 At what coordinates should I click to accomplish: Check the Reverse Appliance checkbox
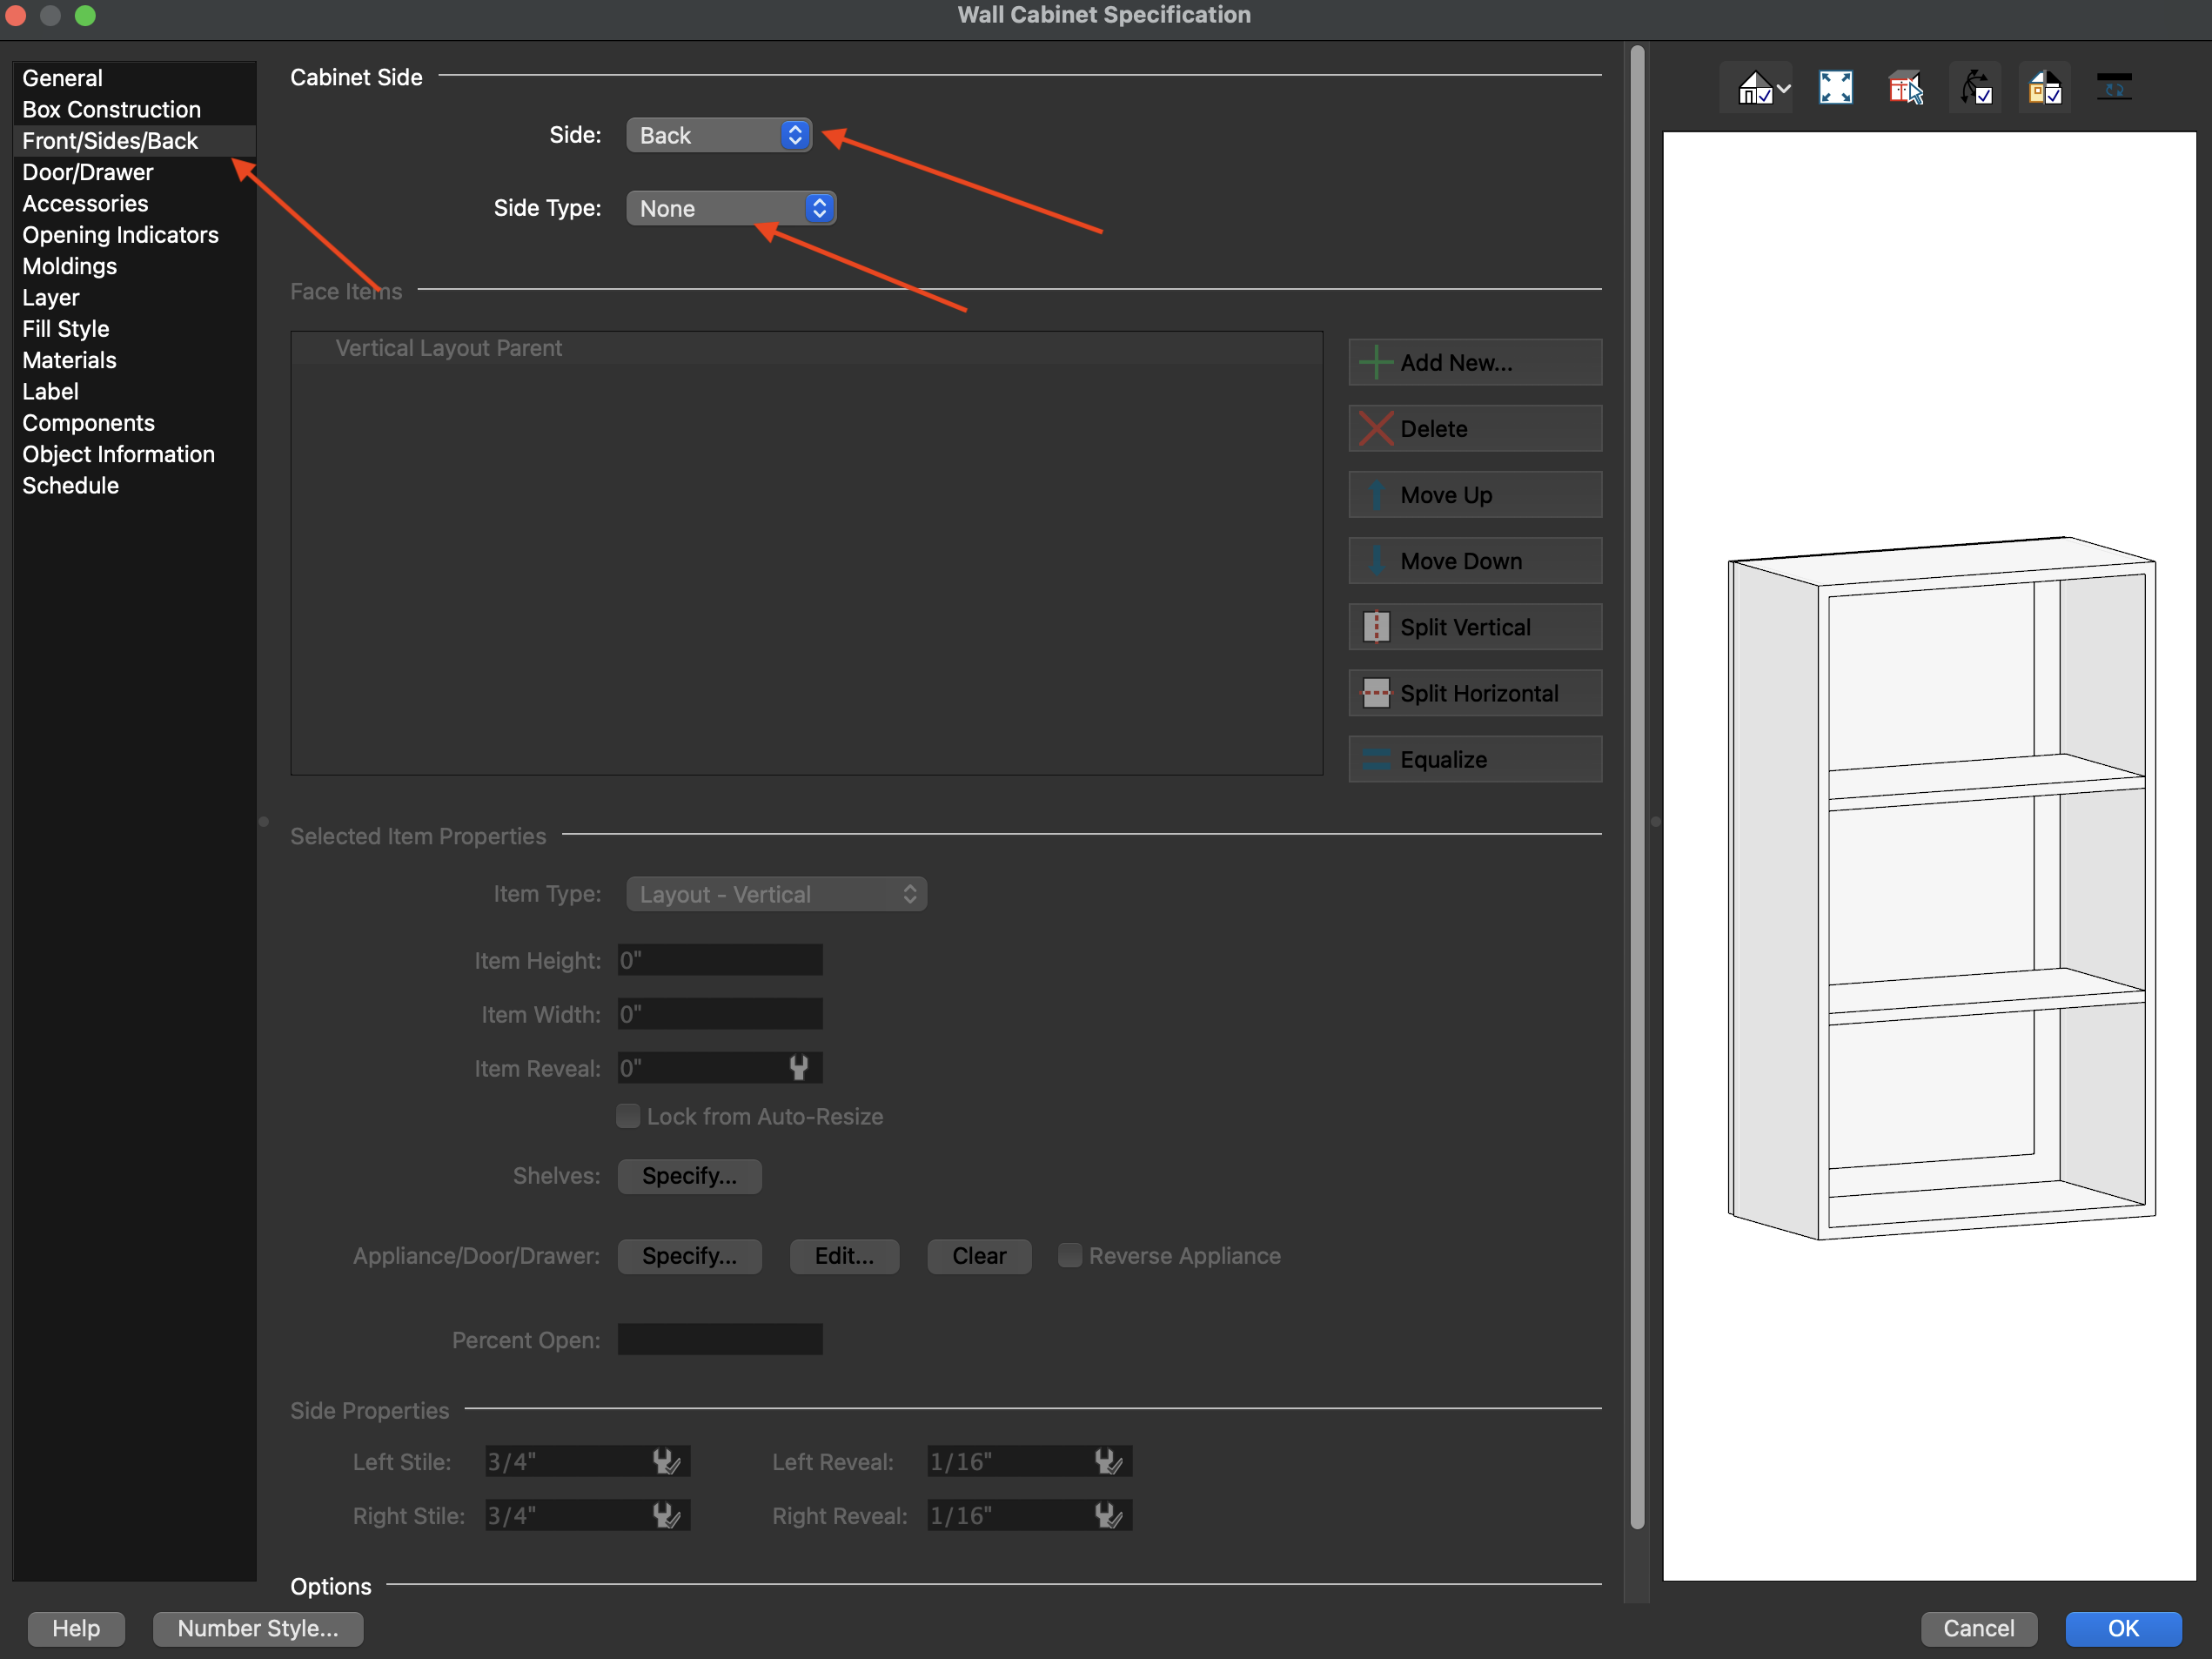pos(1070,1255)
